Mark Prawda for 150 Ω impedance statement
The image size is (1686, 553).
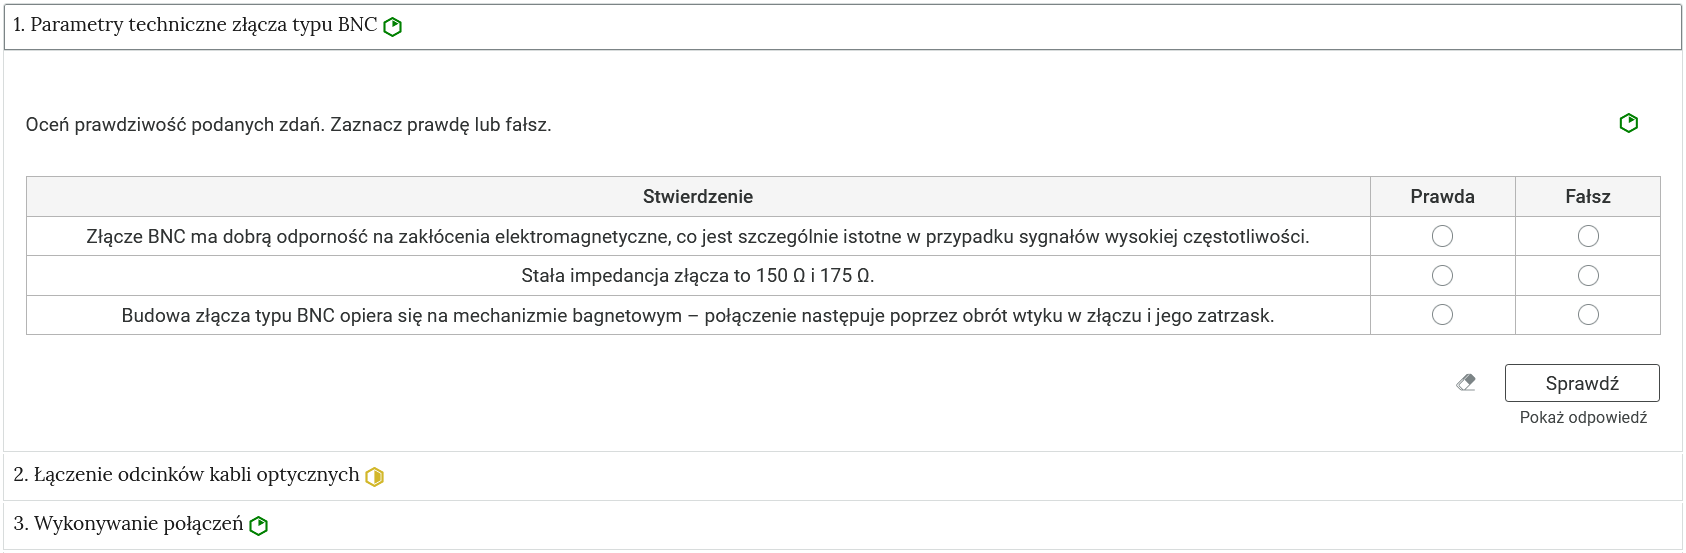click(1442, 275)
